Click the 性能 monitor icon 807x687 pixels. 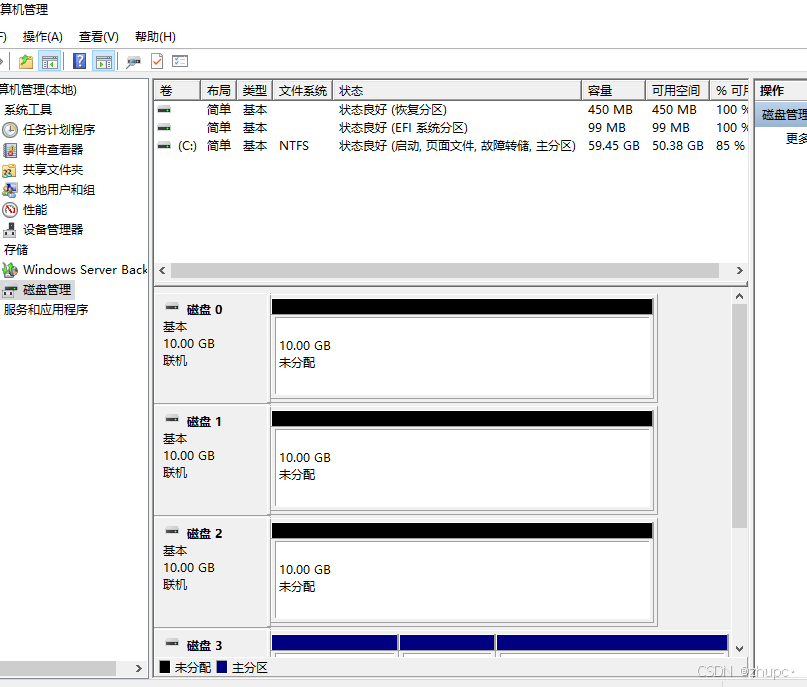(10, 210)
